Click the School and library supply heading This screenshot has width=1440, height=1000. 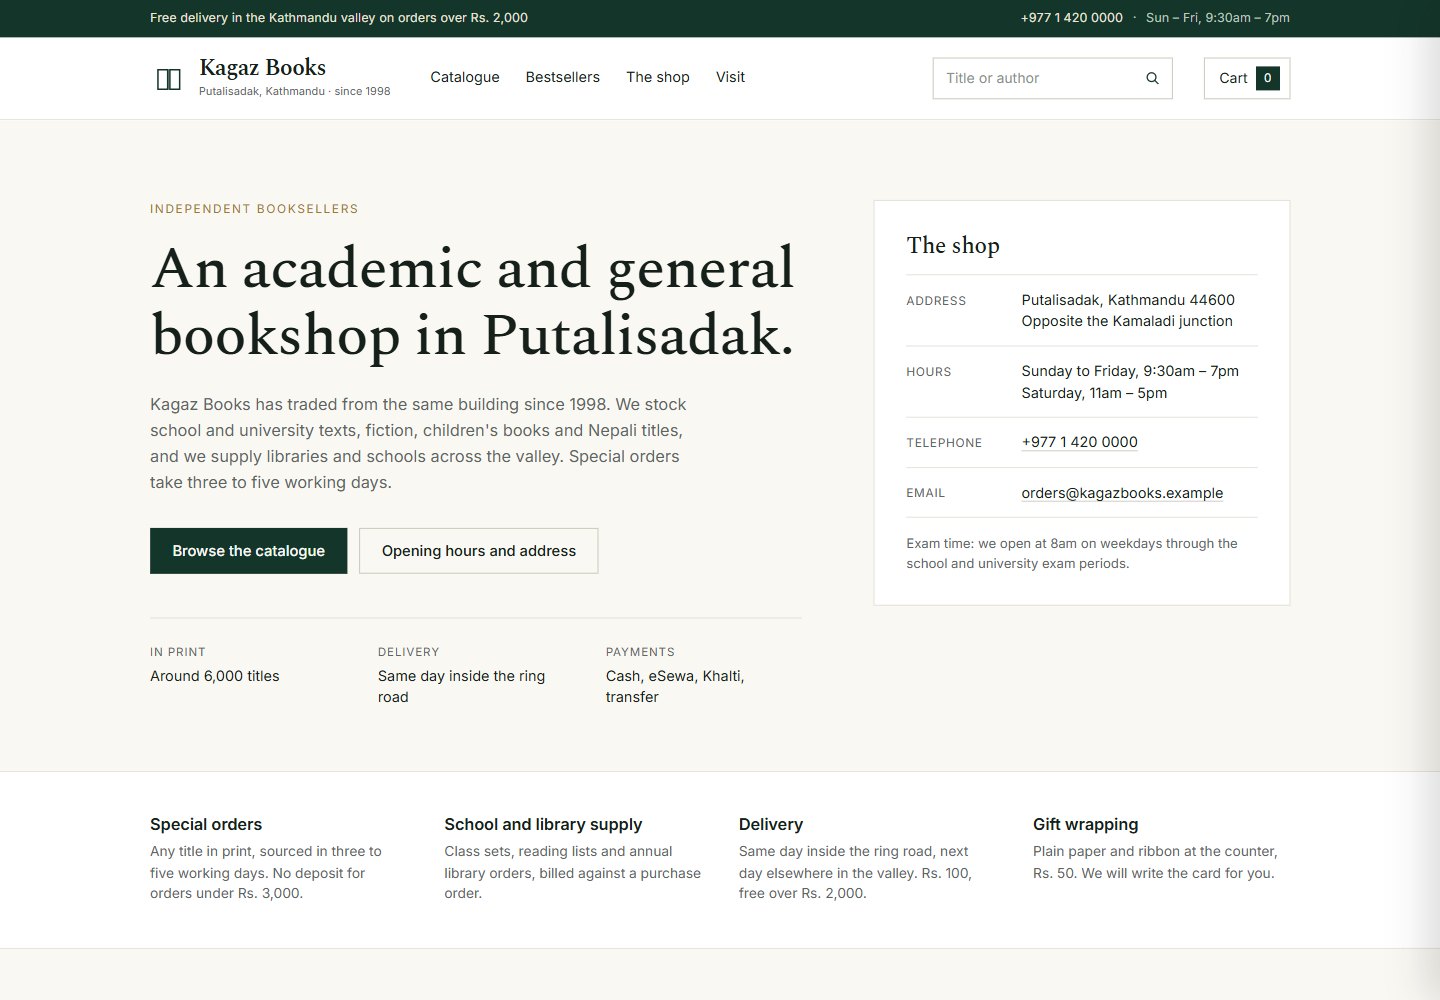coord(543,824)
